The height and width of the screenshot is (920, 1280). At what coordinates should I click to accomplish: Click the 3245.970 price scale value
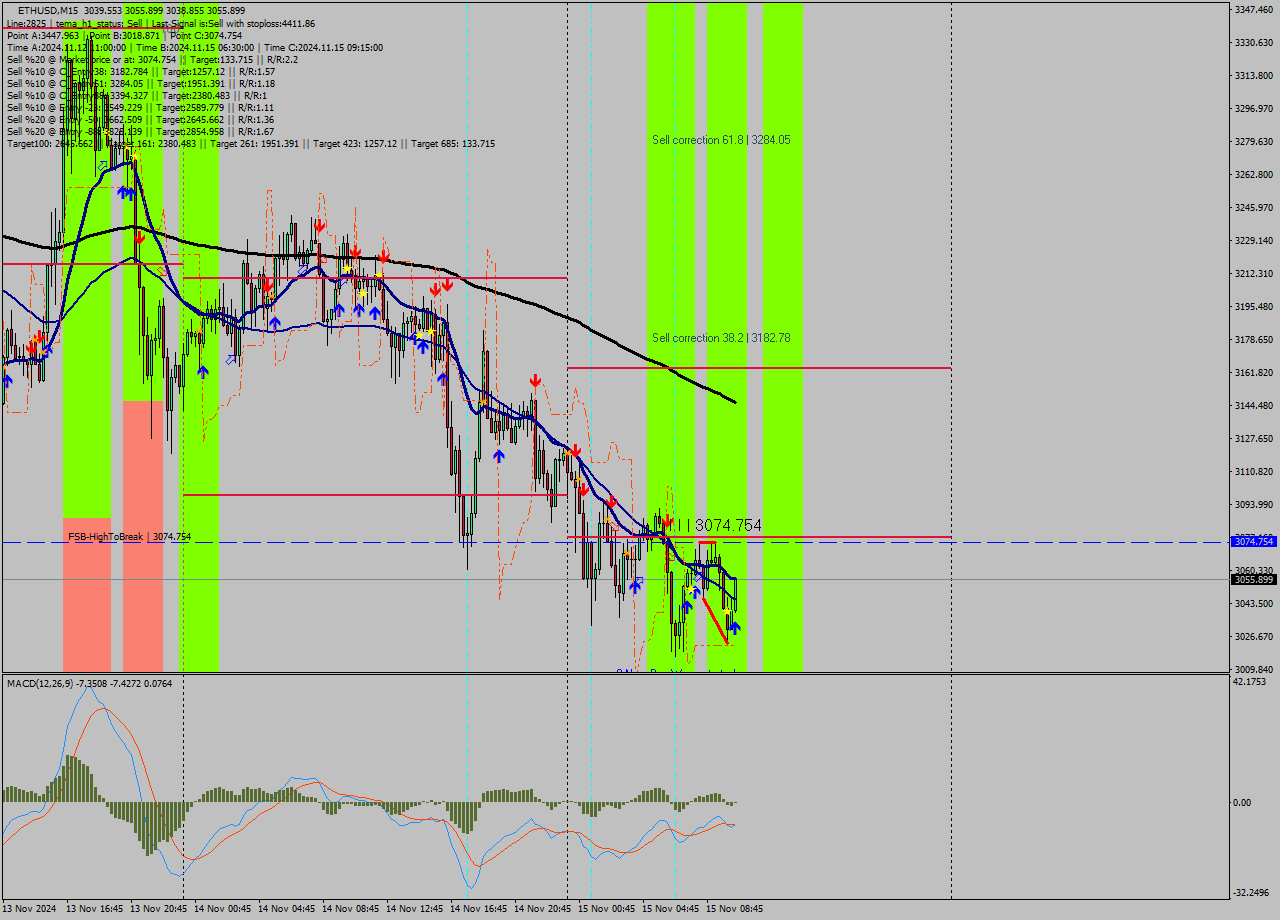click(x=1254, y=208)
